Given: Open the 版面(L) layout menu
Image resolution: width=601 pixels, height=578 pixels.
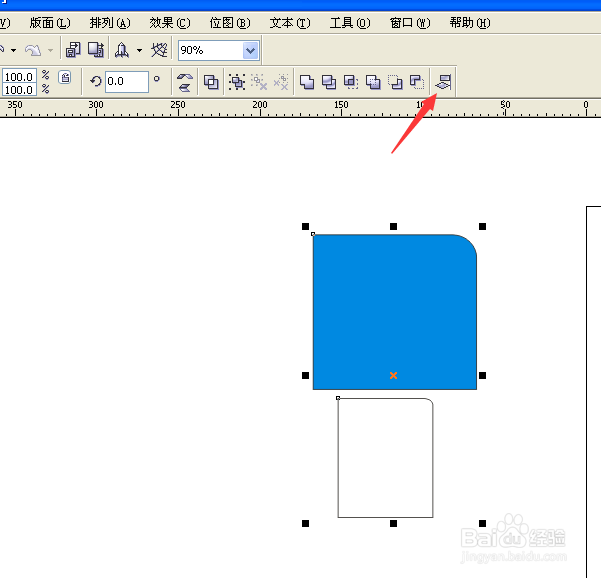Looking at the screenshot, I should coord(50,23).
